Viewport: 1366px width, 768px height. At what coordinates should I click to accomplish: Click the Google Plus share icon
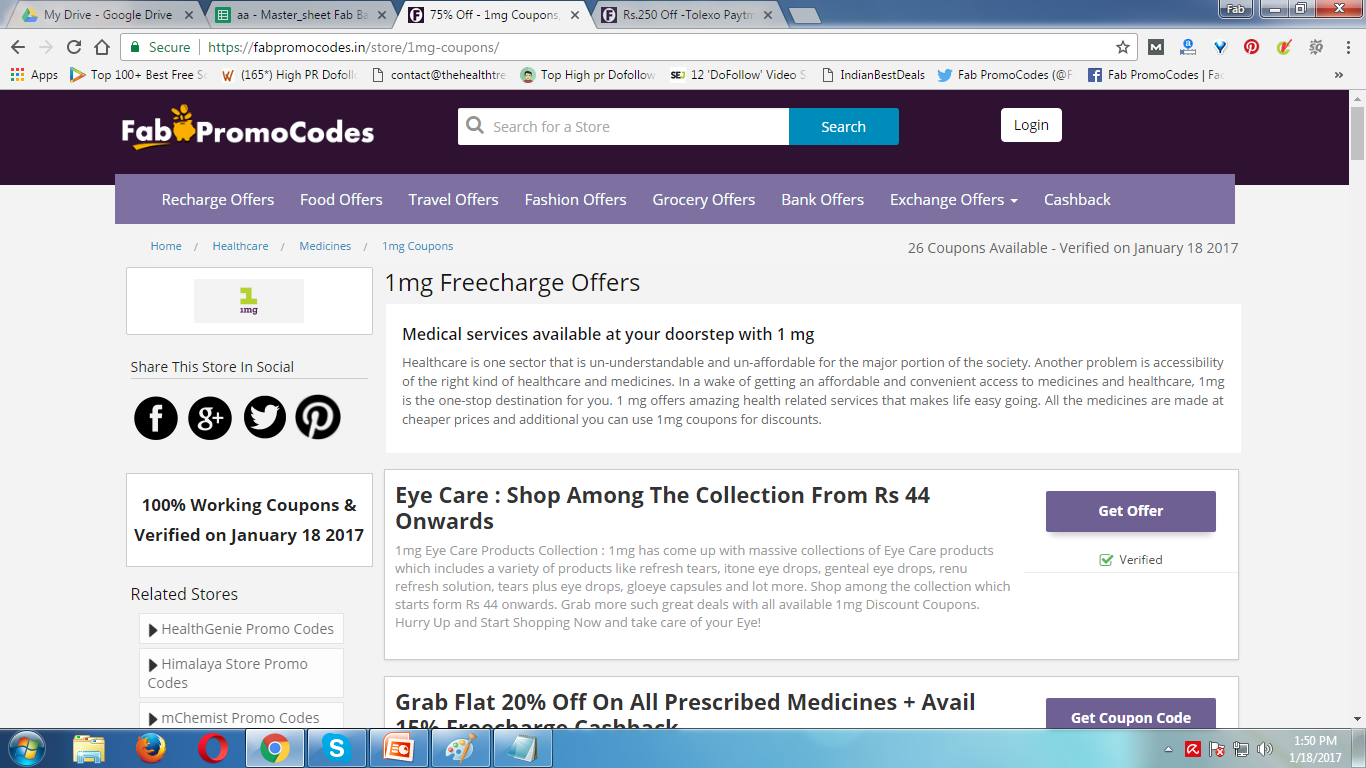(210, 417)
